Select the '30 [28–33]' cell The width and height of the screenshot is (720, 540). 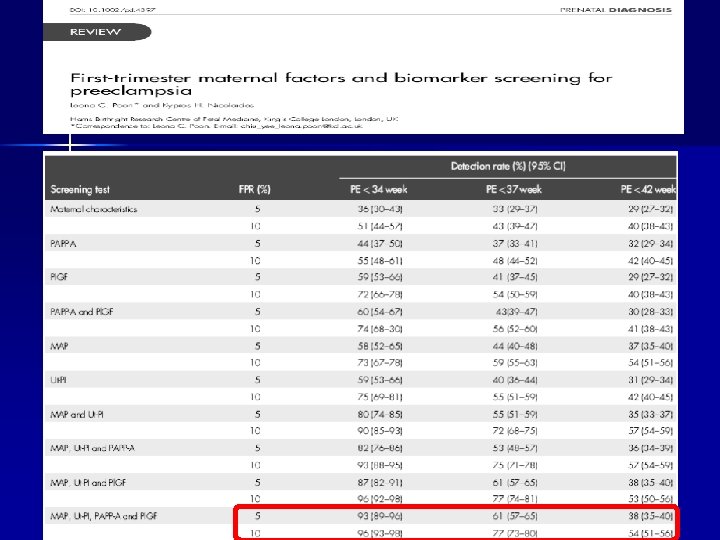tap(651, 312)
